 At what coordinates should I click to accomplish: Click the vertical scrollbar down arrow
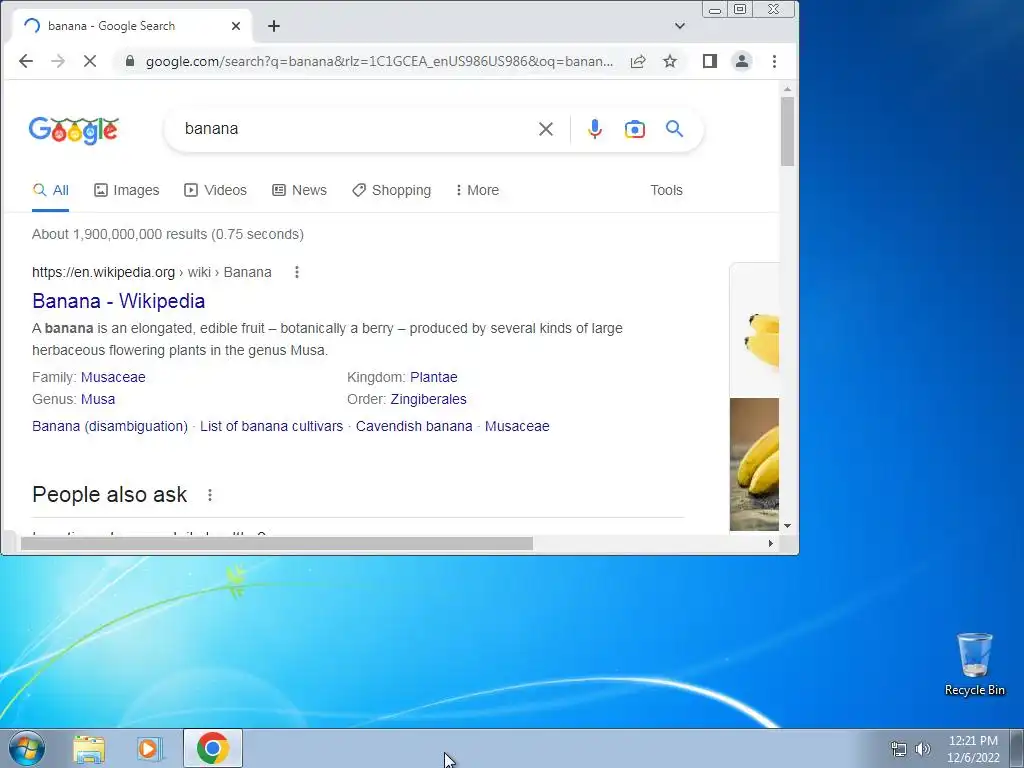tap(787, 526)
